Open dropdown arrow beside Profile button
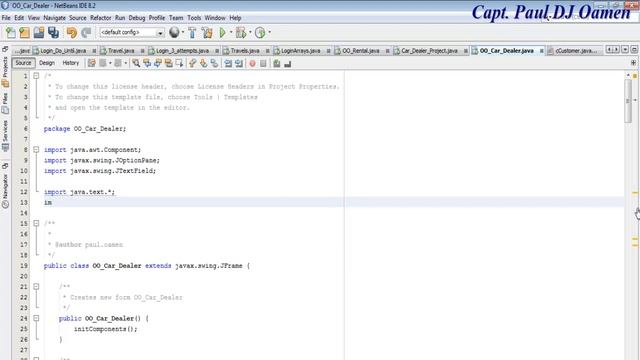 point(269,32)
